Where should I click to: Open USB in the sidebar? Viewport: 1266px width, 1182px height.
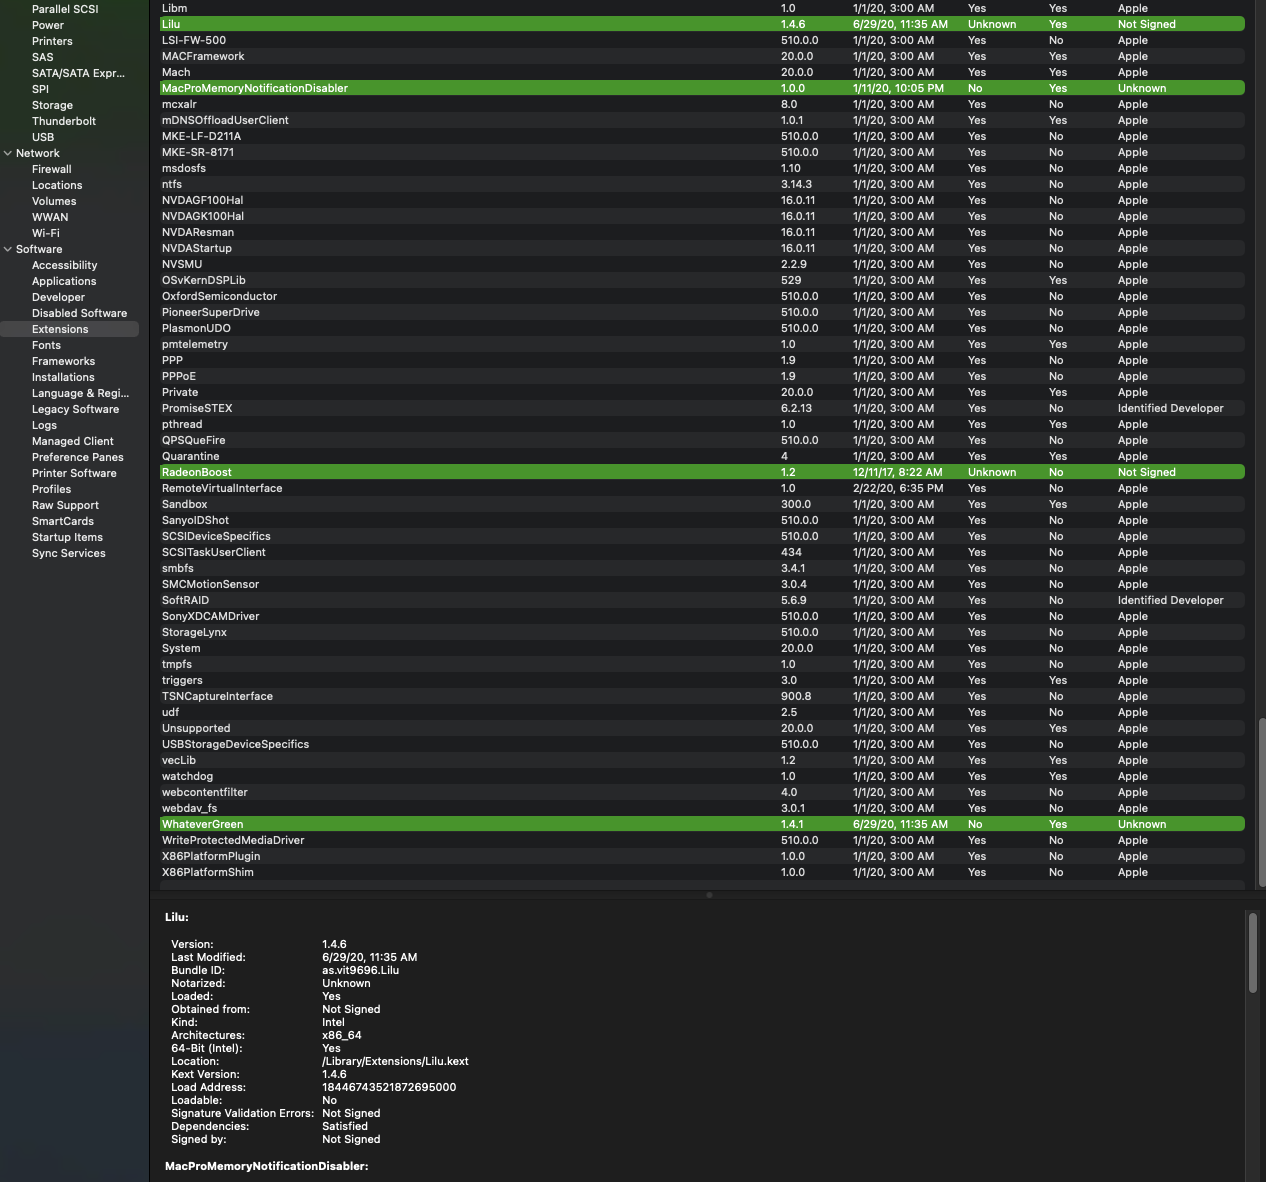pos(43,137)
